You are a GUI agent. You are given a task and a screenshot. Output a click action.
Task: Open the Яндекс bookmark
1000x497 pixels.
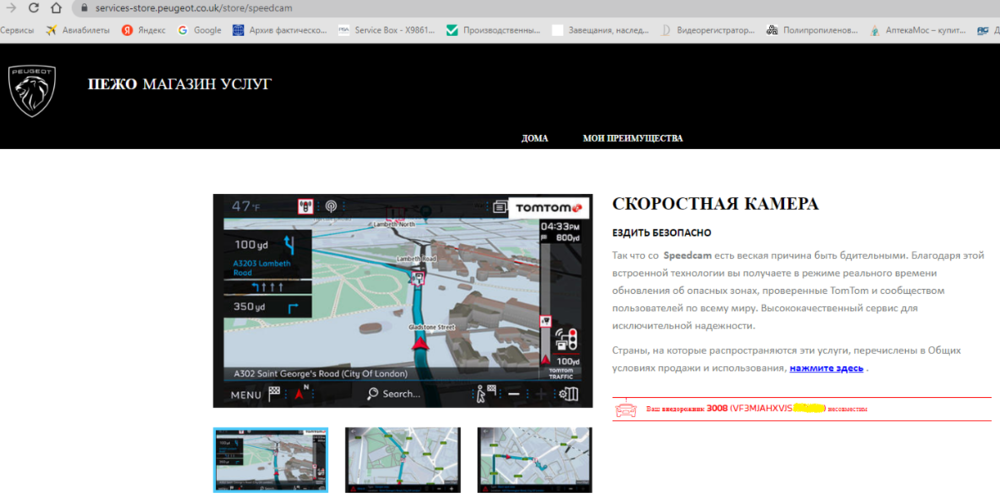click(143, 30)
